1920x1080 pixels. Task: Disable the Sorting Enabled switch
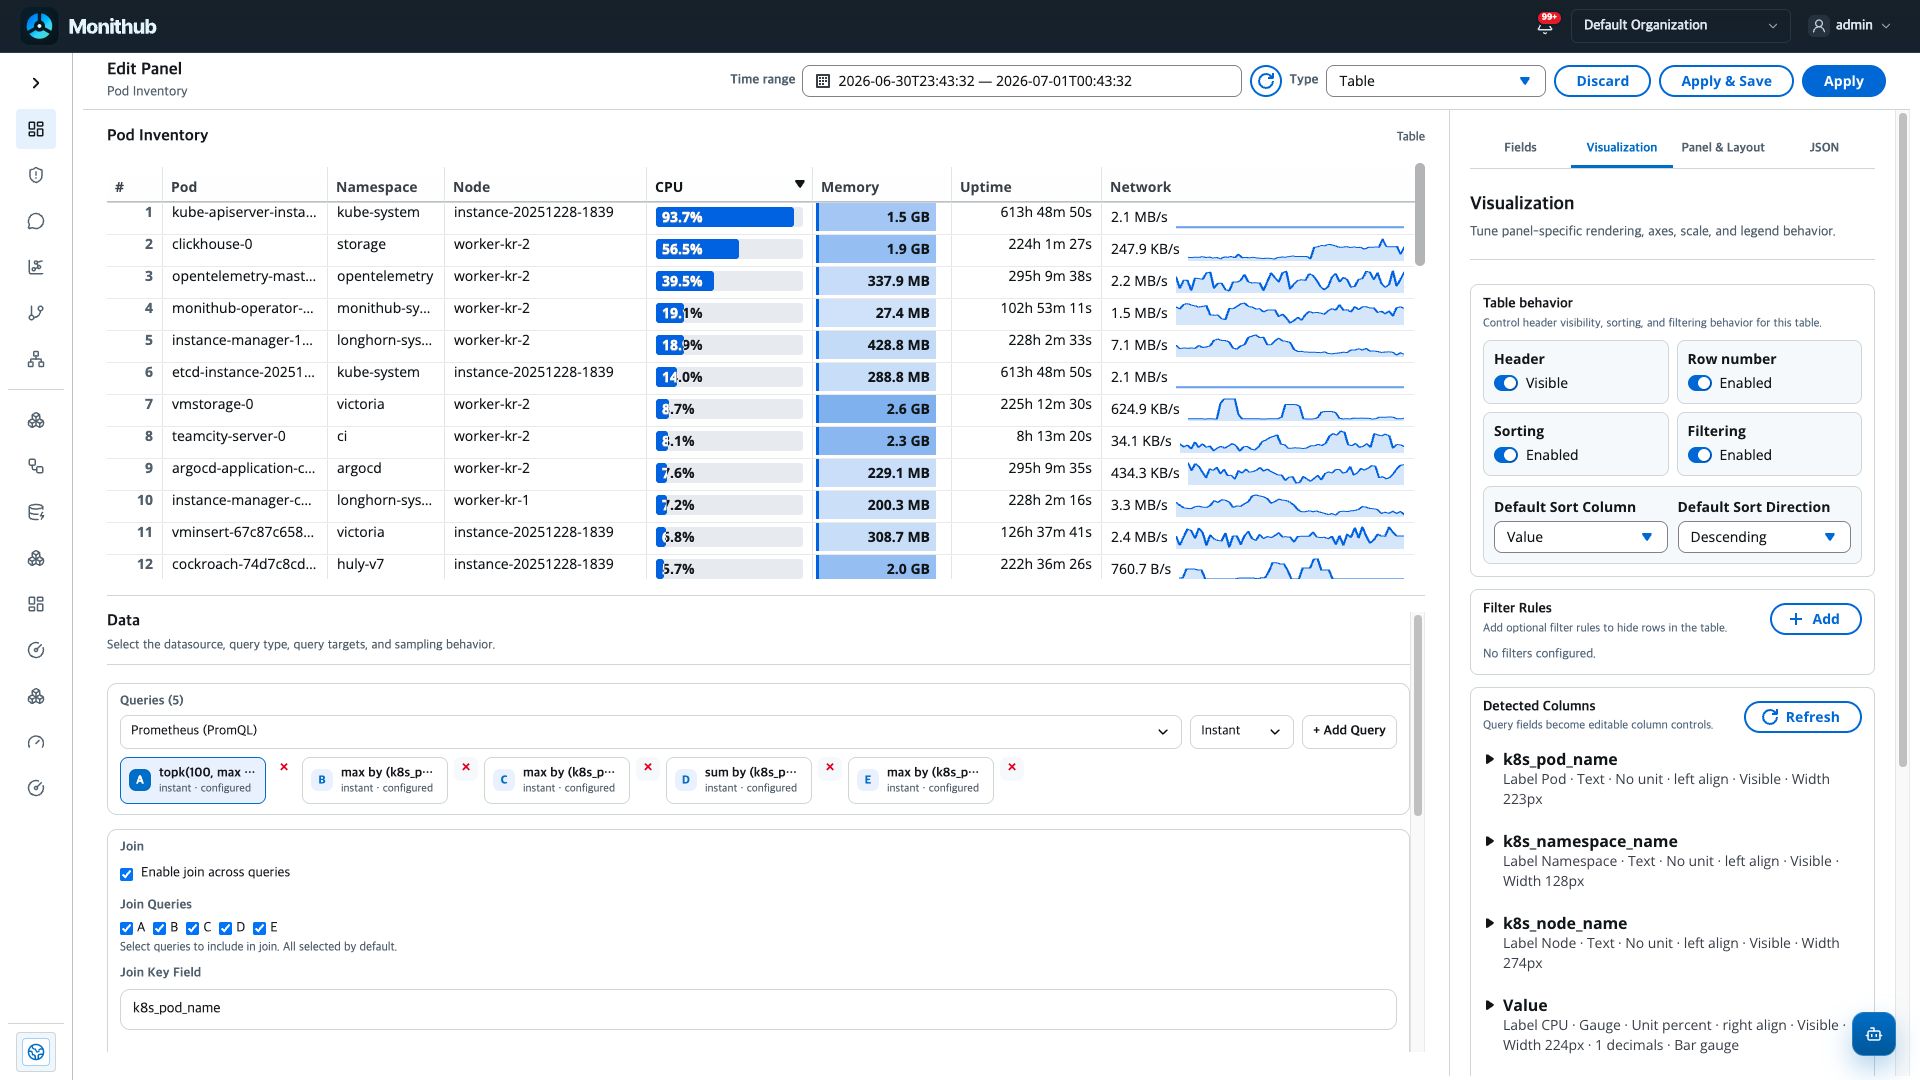1505,455
